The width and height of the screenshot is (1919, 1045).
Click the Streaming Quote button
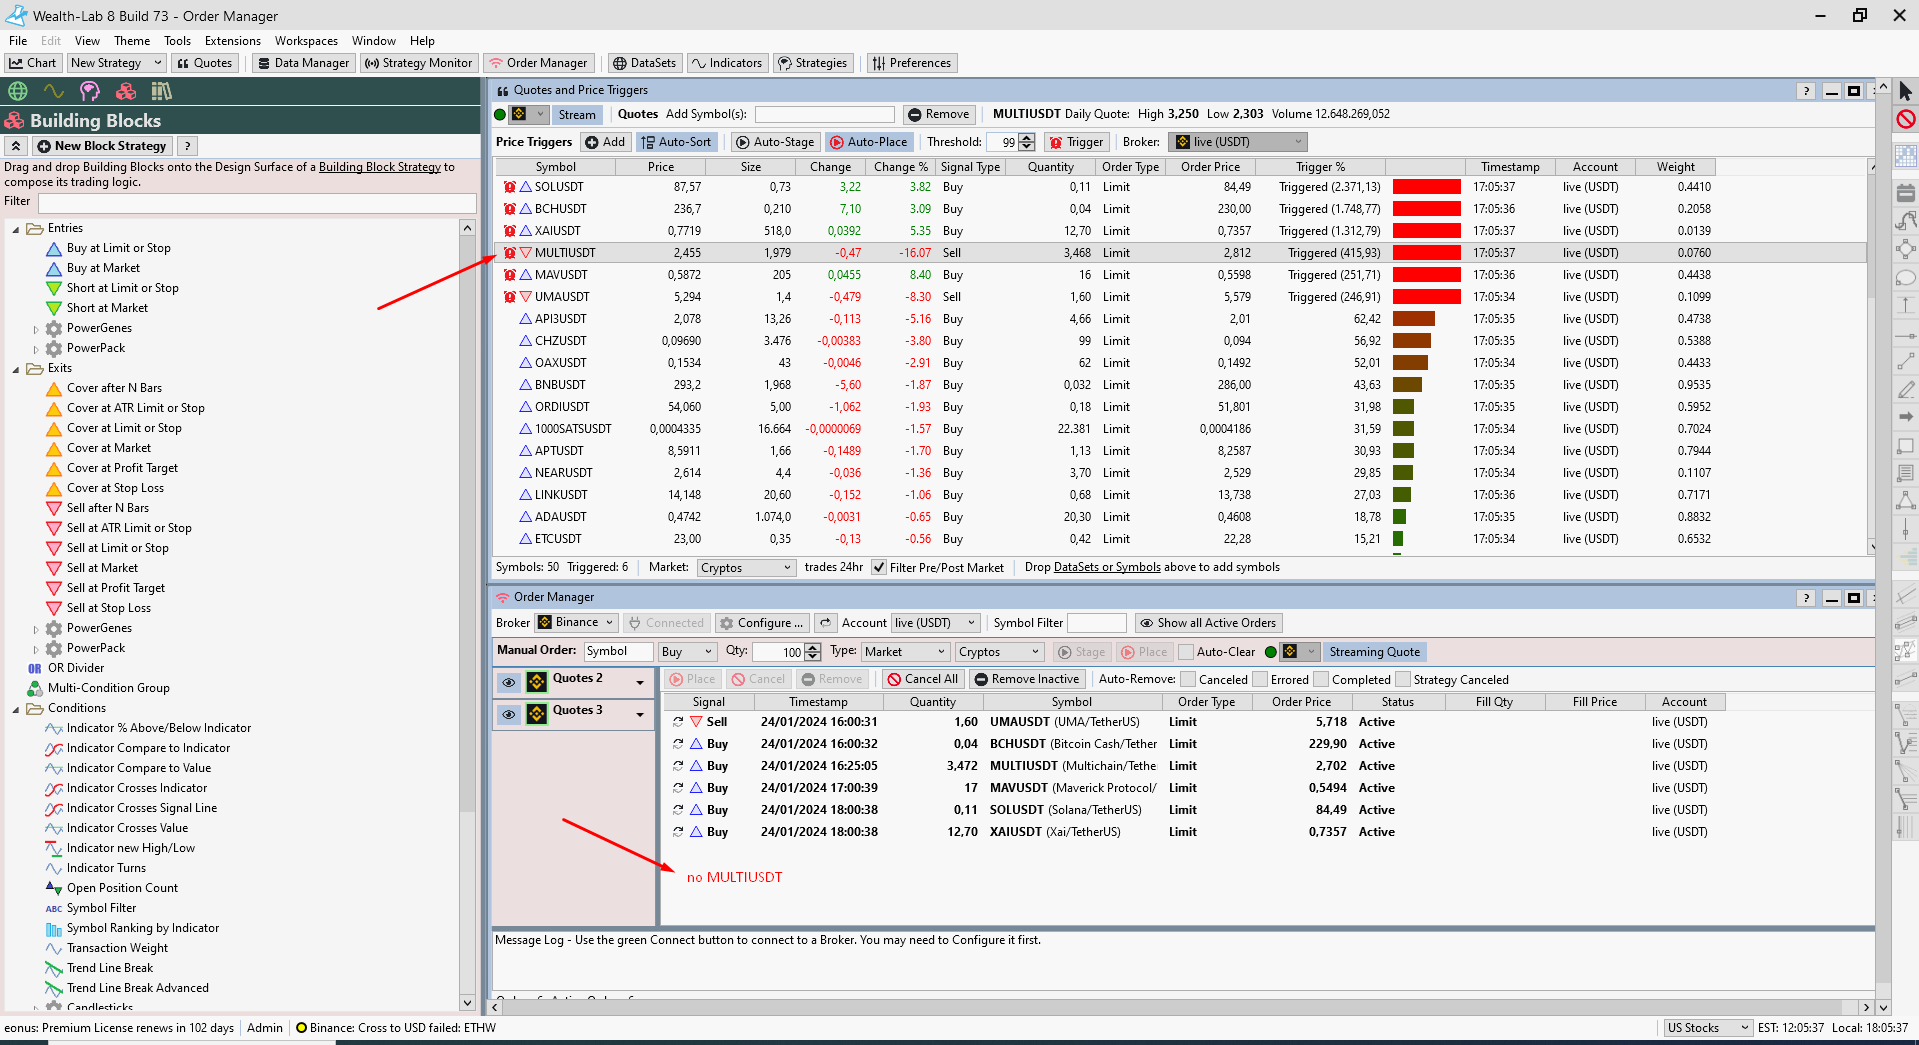(1375, 652)
